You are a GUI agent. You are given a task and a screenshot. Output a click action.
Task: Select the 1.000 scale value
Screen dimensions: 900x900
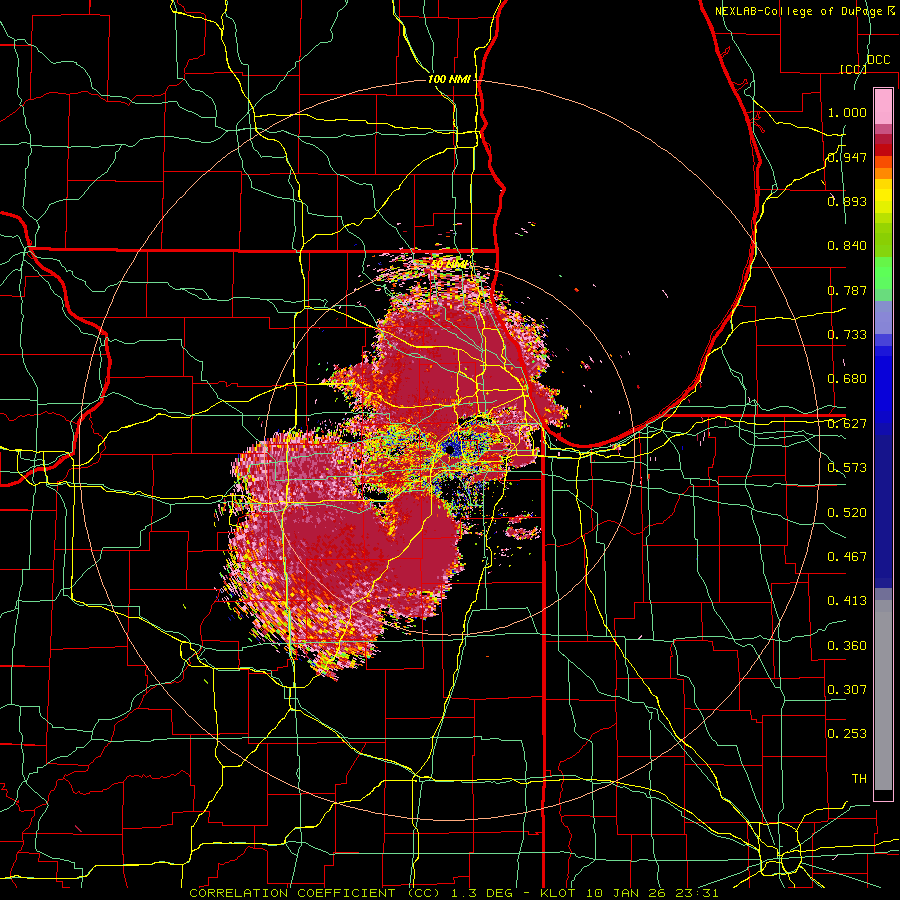point(847,112)
